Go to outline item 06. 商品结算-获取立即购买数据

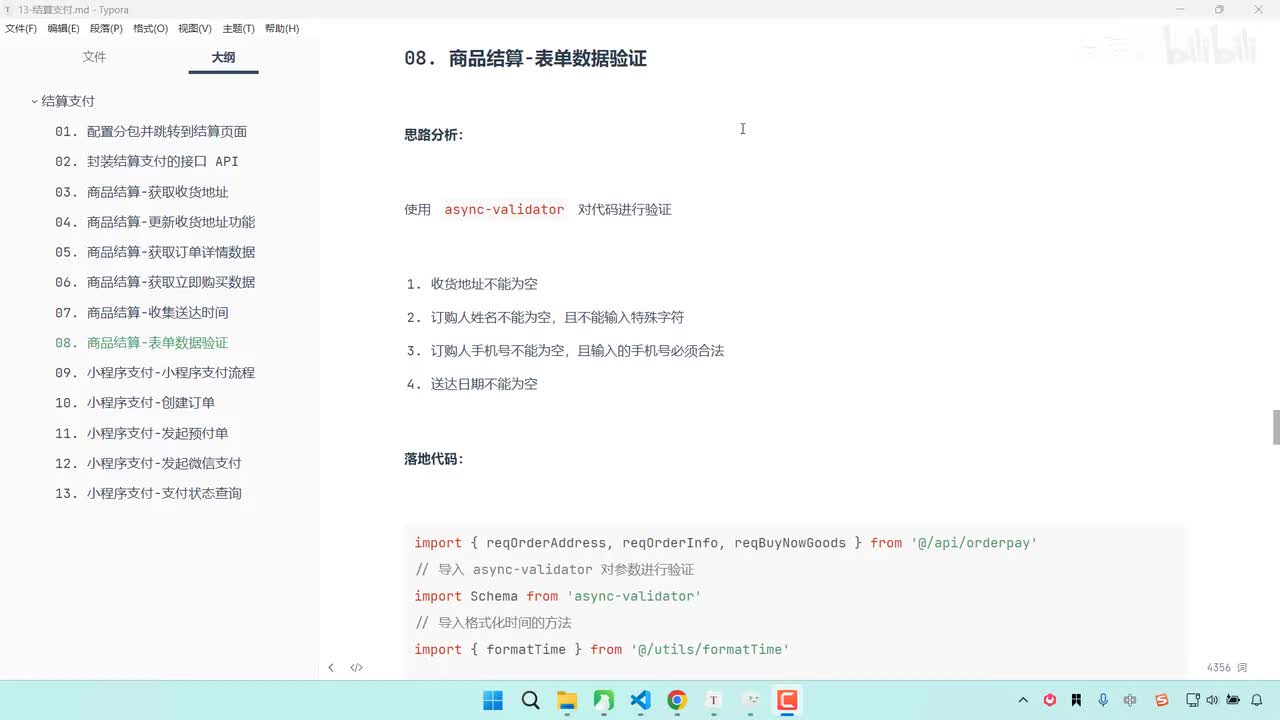[155, 282]
